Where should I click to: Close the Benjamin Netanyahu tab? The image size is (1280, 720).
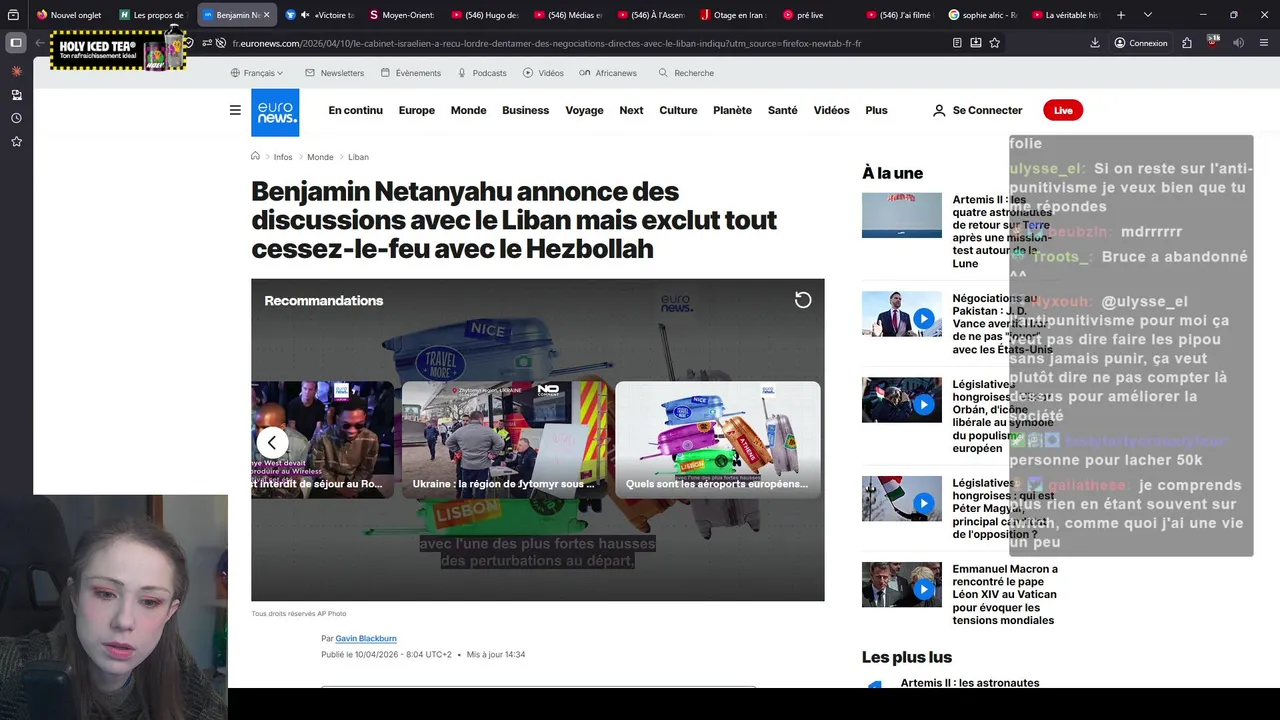pos(266,15)
